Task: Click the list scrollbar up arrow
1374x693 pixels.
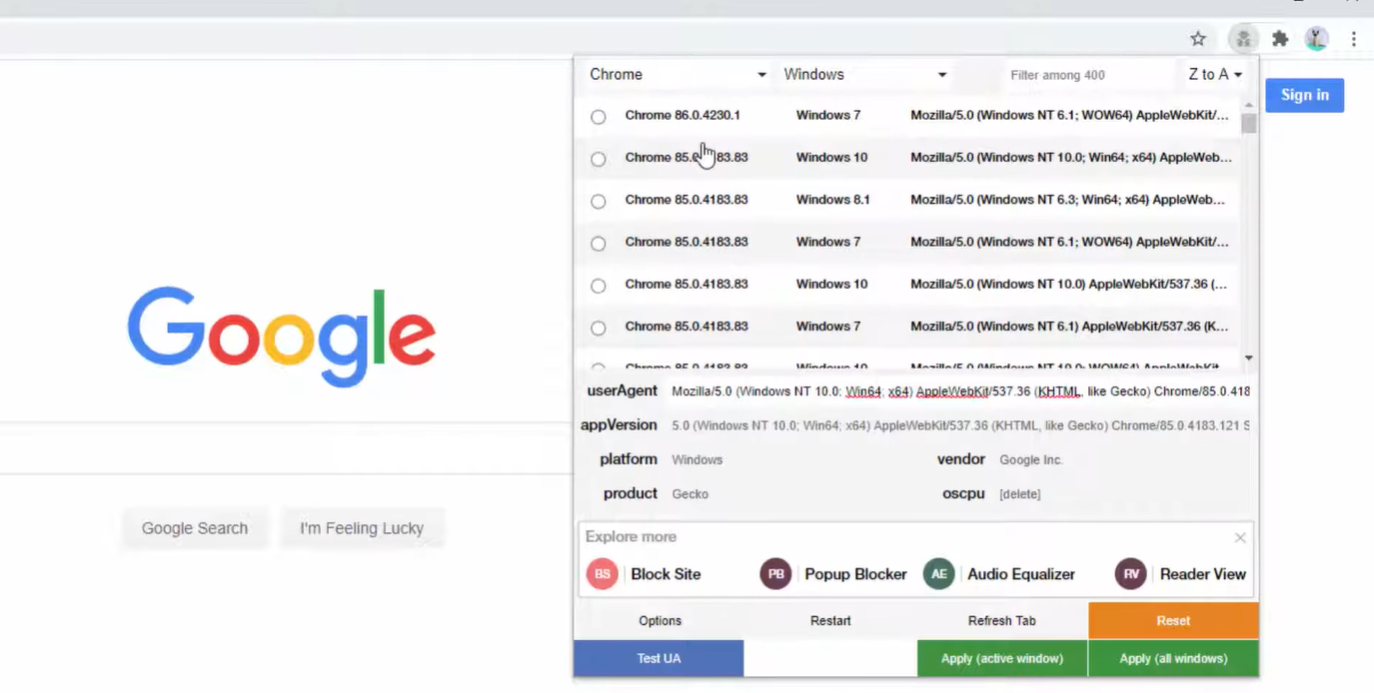Action: [1248, 105]
